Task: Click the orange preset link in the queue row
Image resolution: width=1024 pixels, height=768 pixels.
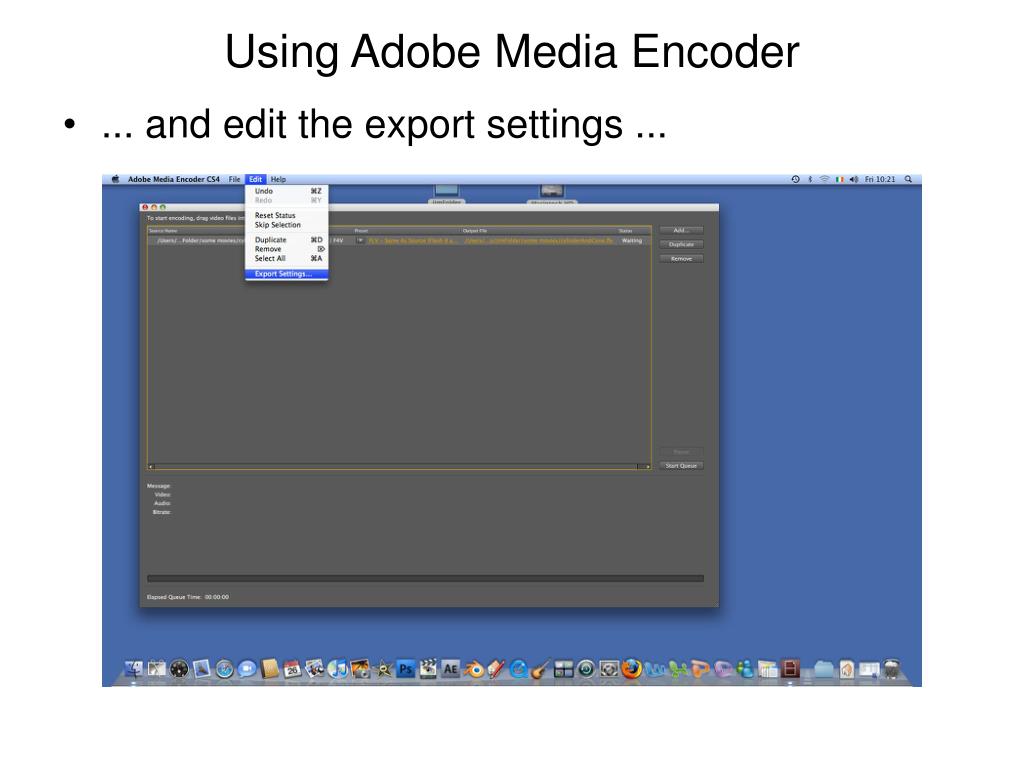Action: (413, 241)
